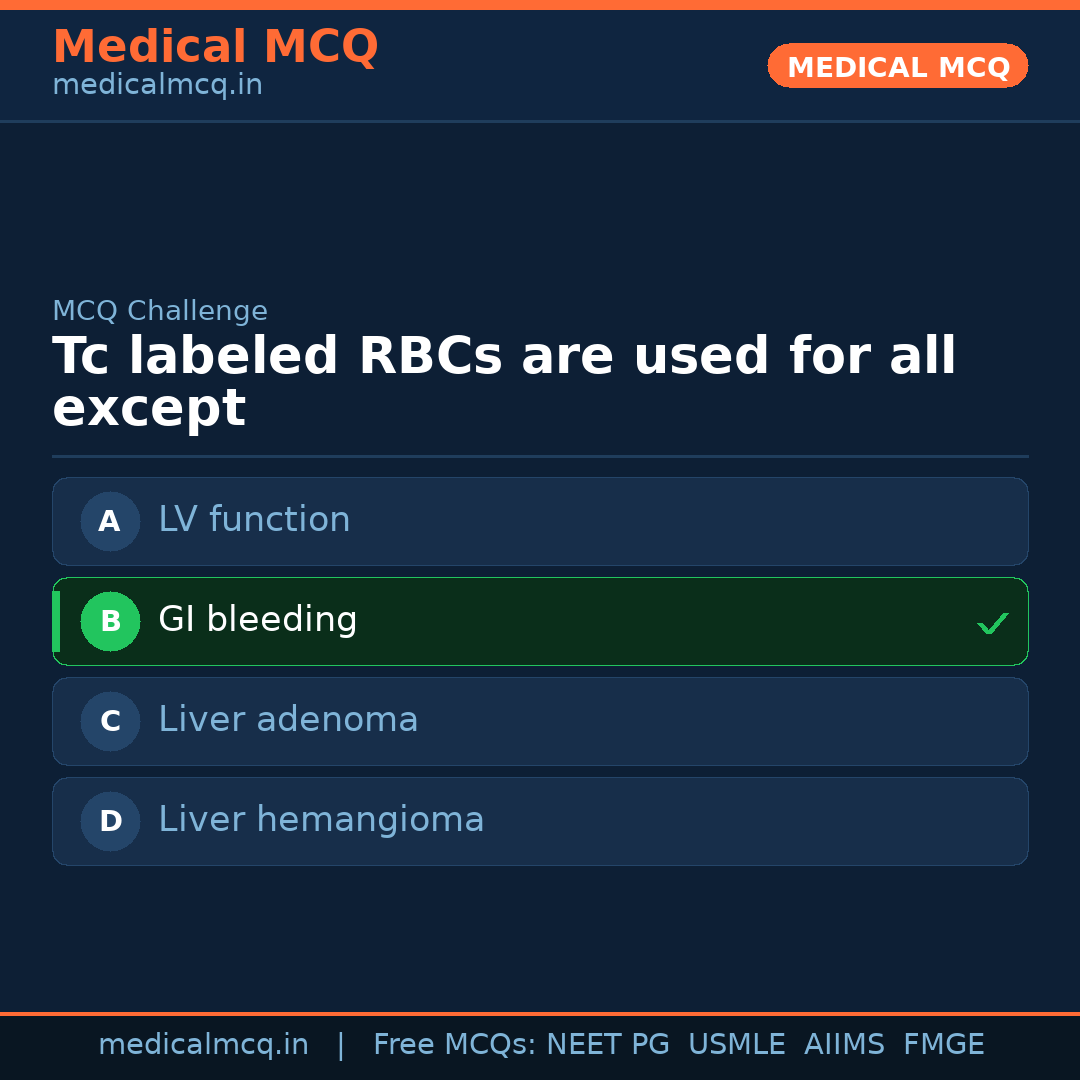Visit medicalmcq.in link under header title

pyautogui.click(x=157, y=85)
